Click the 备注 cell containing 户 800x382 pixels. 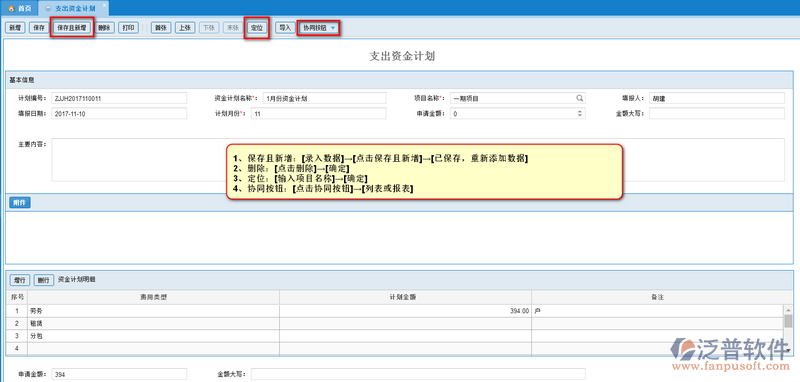pos(658,311)
